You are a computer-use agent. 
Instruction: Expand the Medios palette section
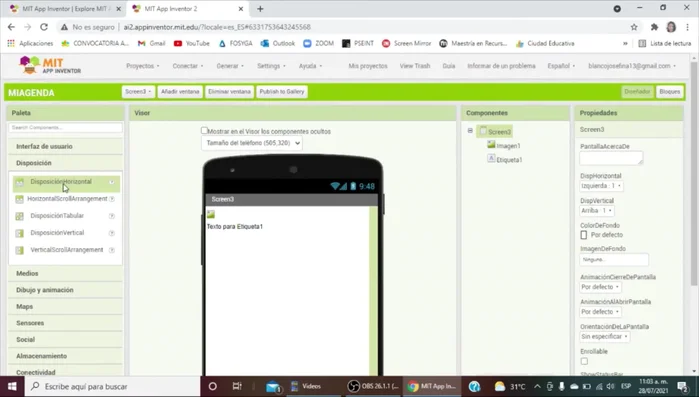(x=65, y=274)
